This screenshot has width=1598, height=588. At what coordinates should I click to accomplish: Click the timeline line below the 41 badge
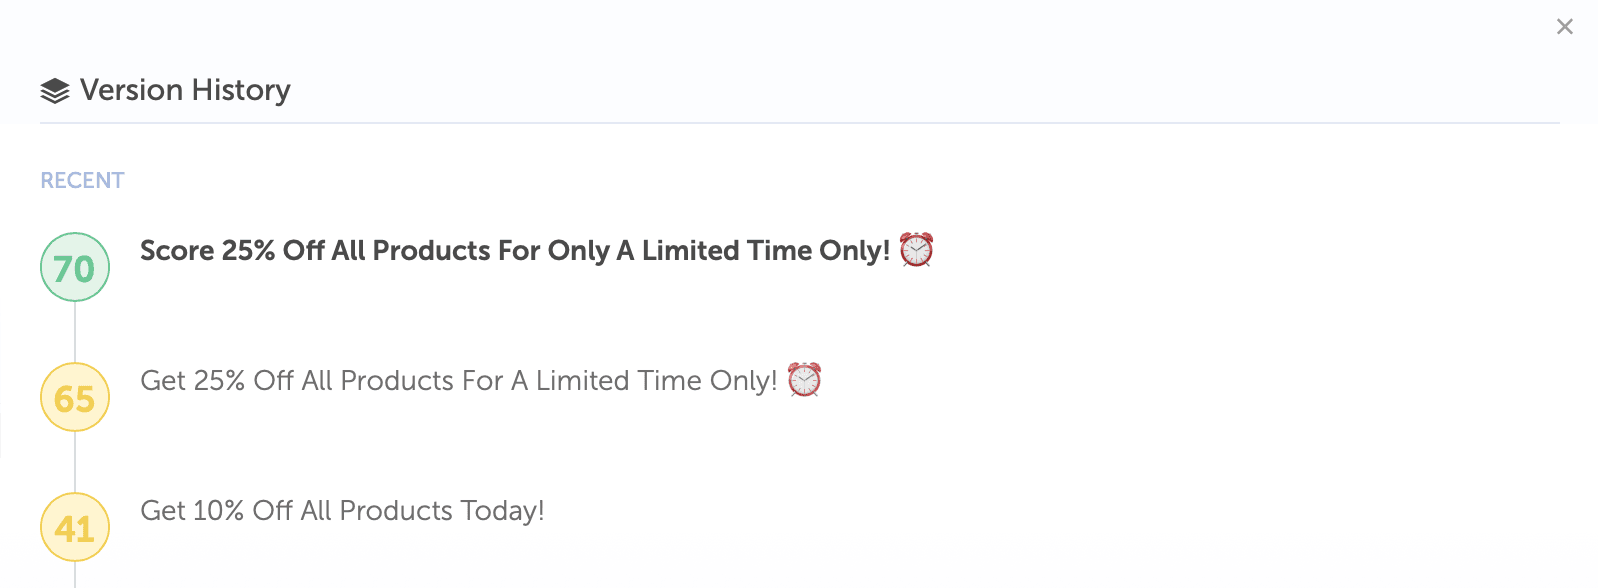(75, 575)
